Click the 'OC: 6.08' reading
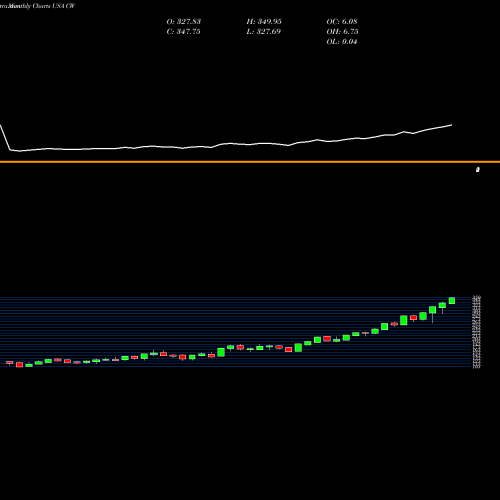 [x=342, y=22]
